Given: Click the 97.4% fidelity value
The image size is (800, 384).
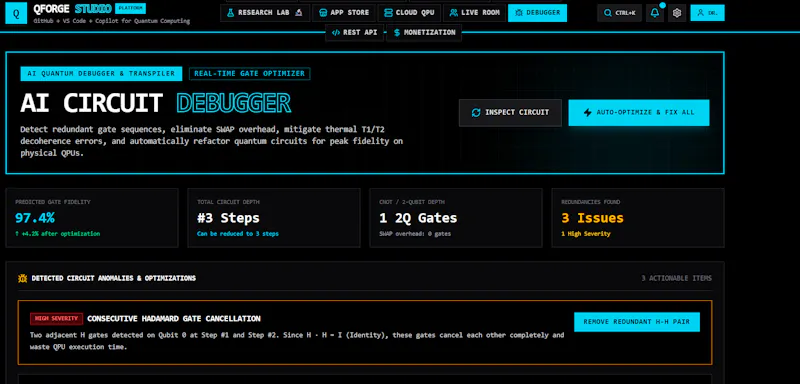Looking at the screenshot, I should pos(35,218).
